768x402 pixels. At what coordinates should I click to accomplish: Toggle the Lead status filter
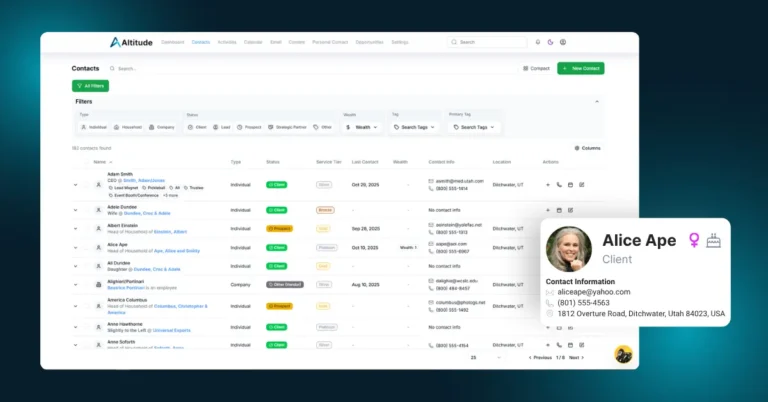coord(221,127)
